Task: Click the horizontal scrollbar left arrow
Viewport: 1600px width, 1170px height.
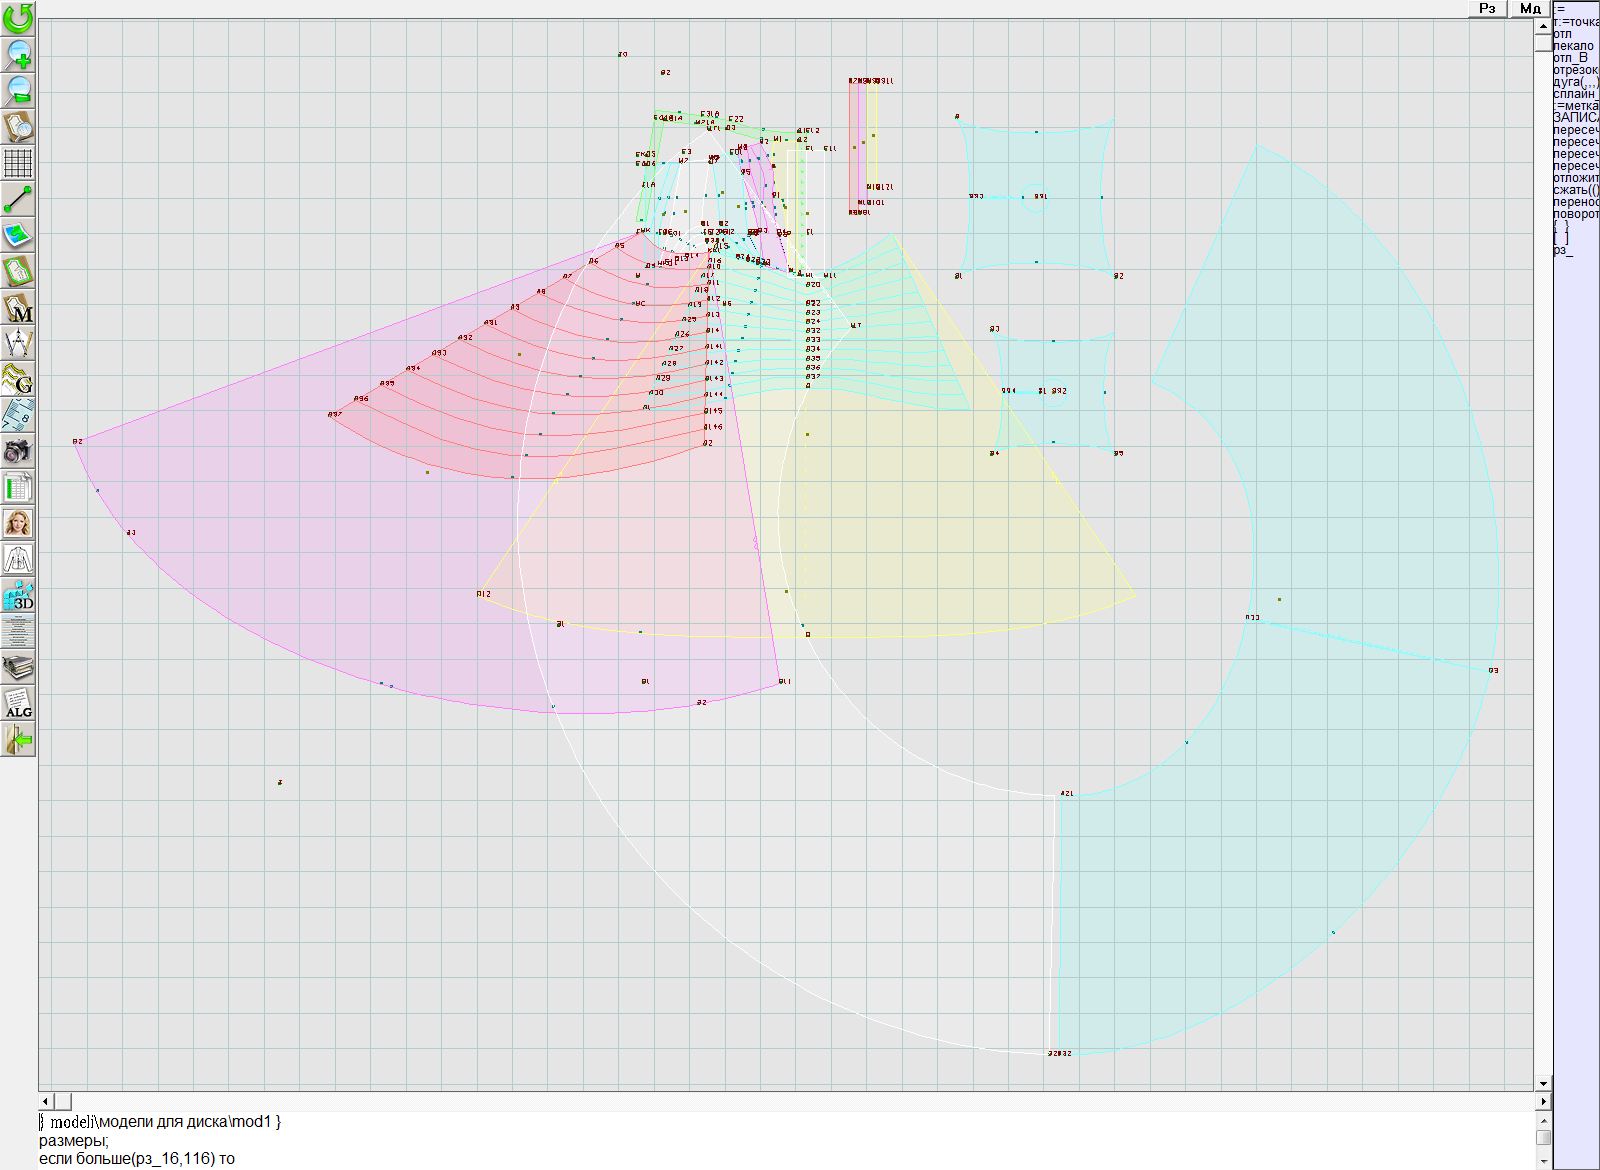Action: 46,1101
